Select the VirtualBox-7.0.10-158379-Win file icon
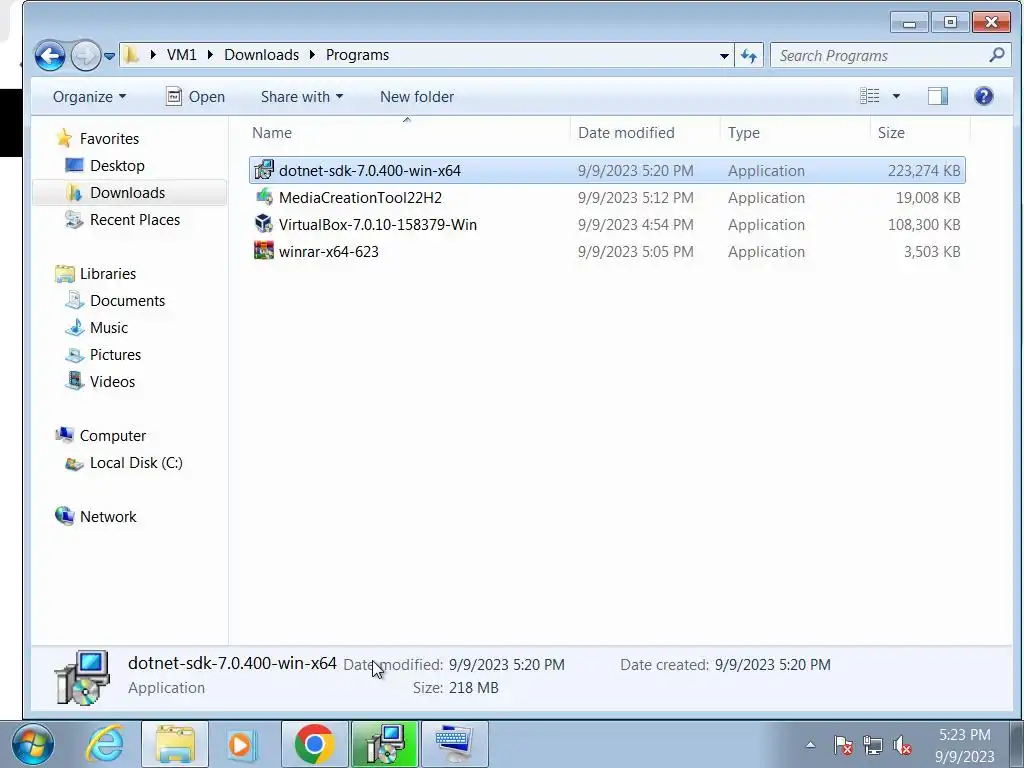1024x768 pixels. (x=264, y=224)
